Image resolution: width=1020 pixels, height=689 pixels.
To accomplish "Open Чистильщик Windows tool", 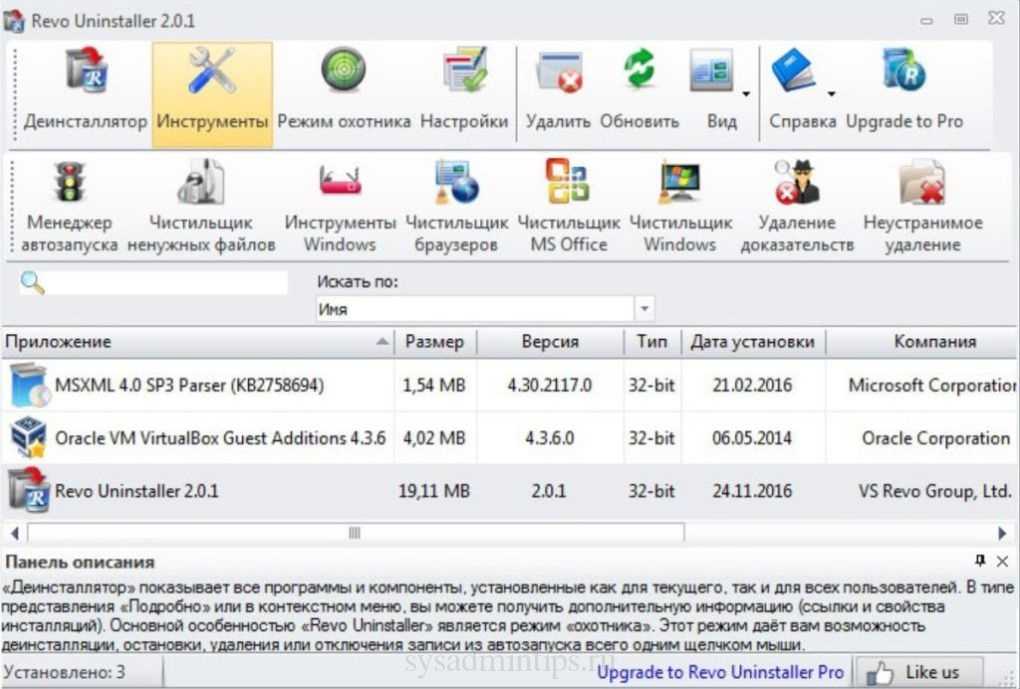I will [680, 206].
